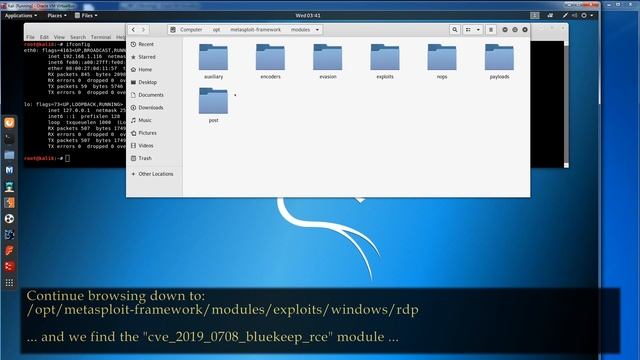The height and width of the screenshot is (360, 640).
Task: Open terminal Edit menu
Action: [44, 37]
